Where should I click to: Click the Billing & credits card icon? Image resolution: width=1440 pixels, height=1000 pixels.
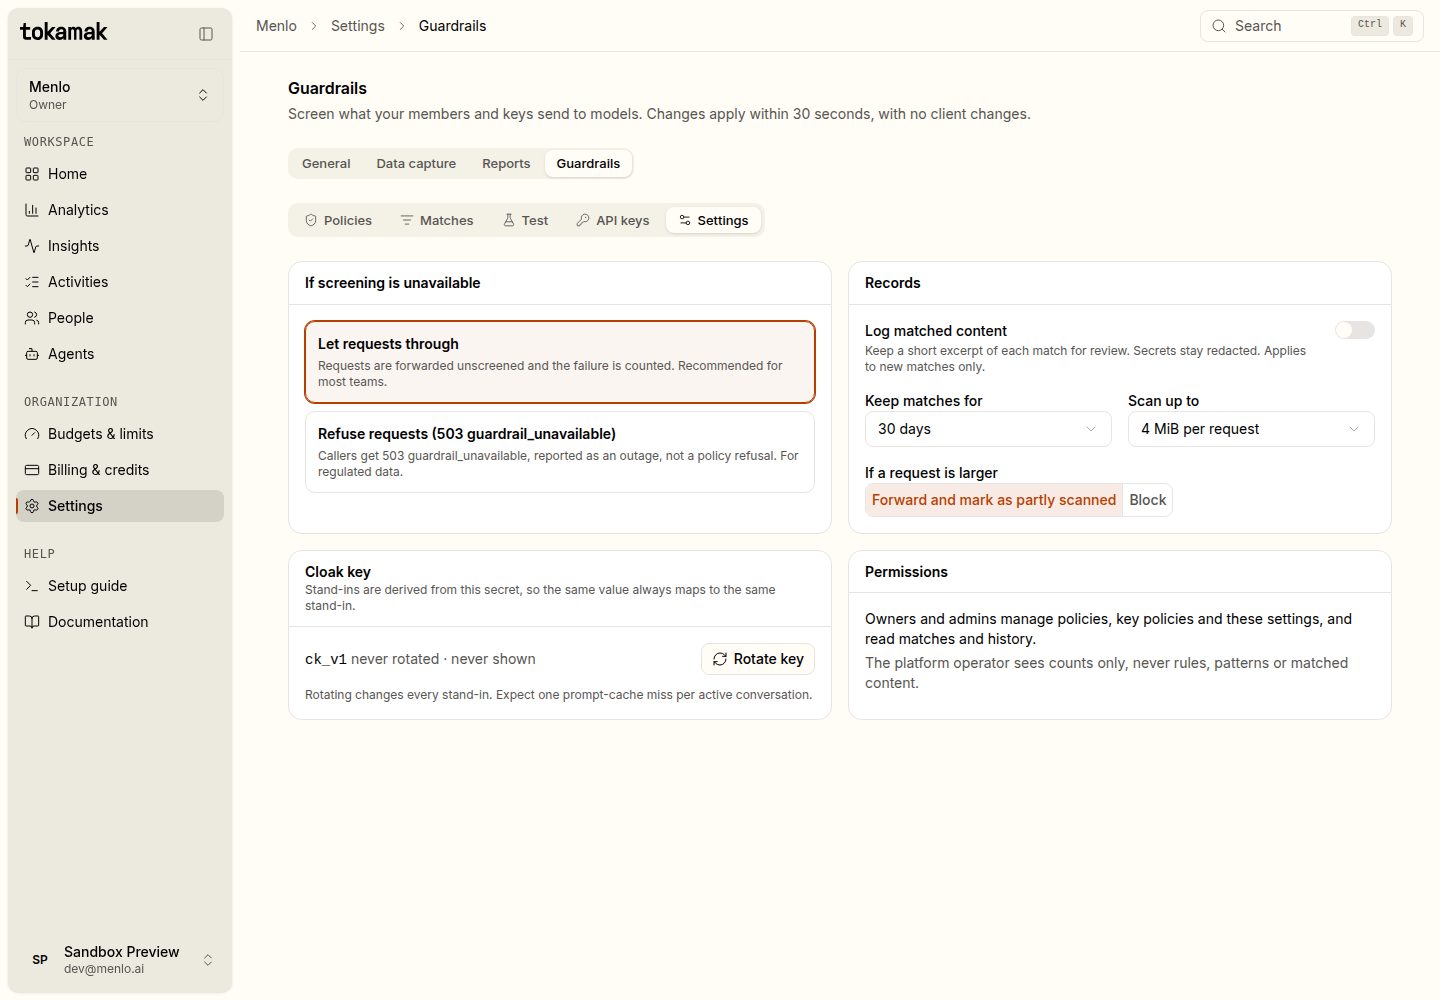pyautogui.click(x=32, y=470)
